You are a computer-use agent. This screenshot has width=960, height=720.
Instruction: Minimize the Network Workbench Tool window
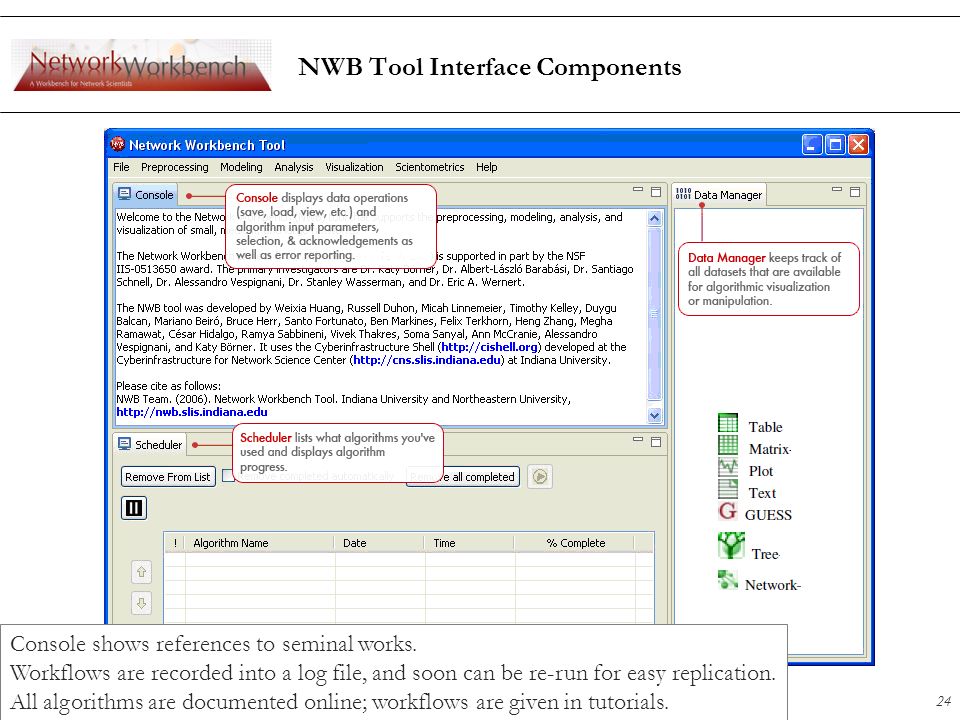click(812, 145)
